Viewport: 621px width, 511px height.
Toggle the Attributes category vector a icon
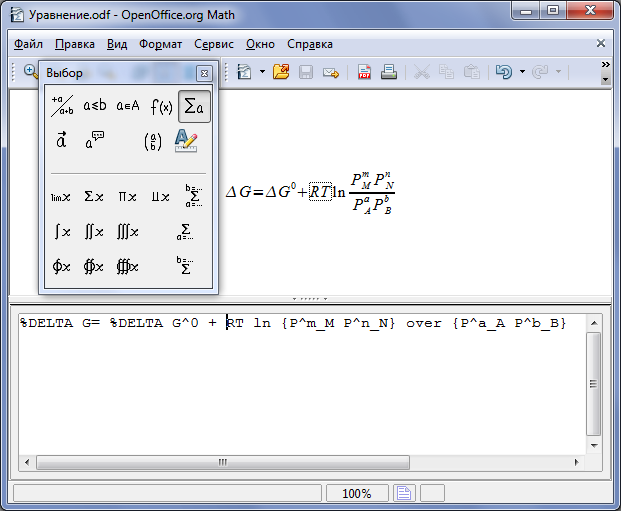point(61,141)
